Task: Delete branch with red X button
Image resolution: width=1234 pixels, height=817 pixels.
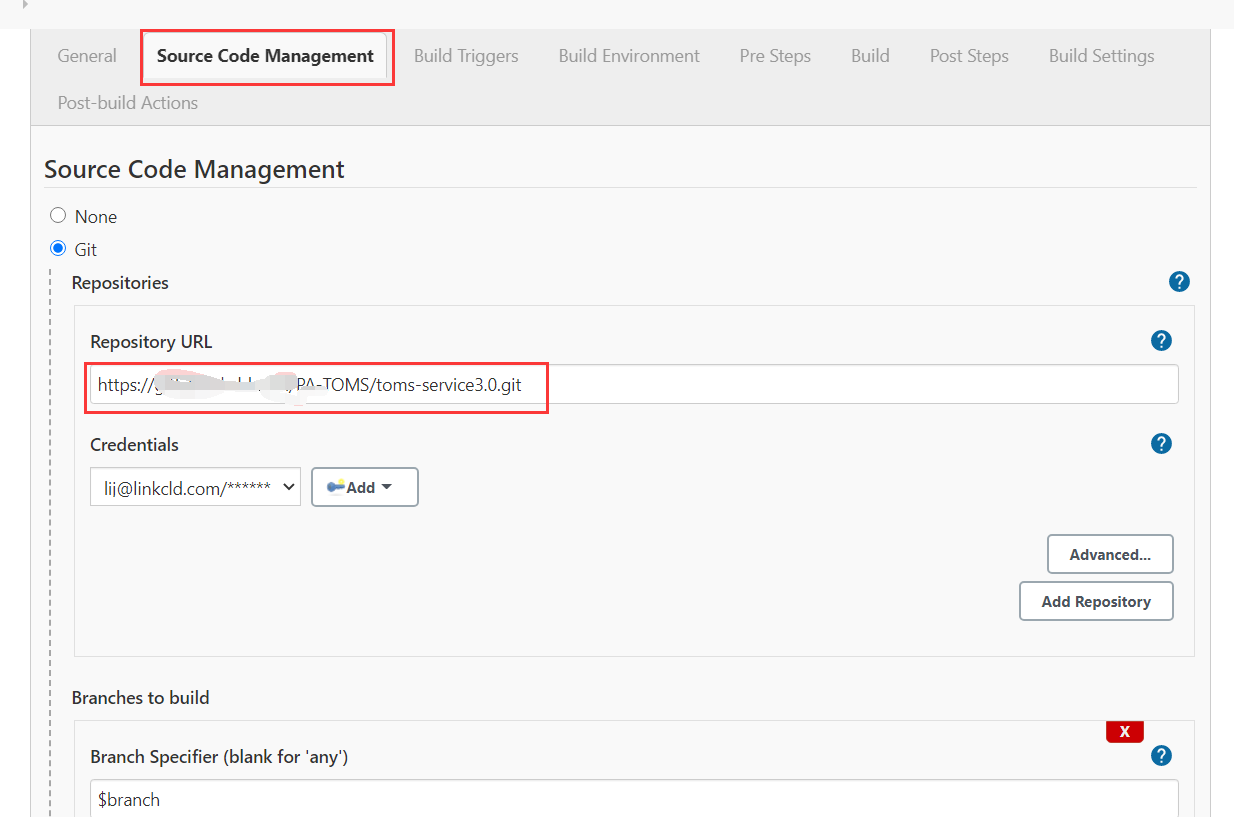Action: click(1124, 732)
